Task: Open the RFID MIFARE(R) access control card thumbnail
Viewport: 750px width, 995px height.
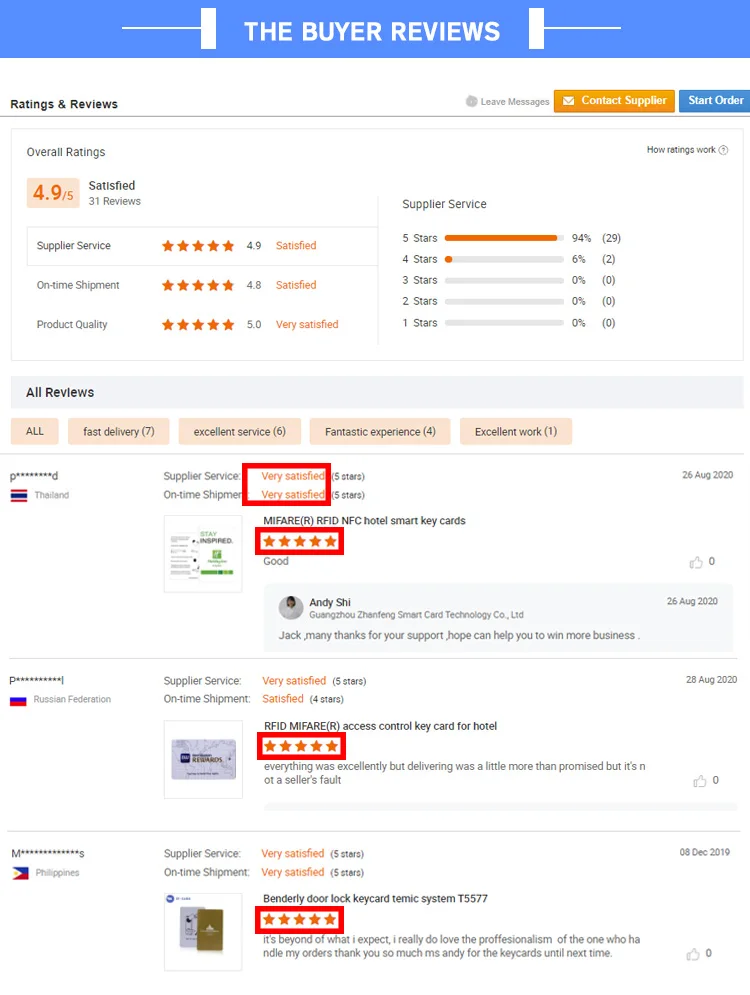Action: pos(203,760)
